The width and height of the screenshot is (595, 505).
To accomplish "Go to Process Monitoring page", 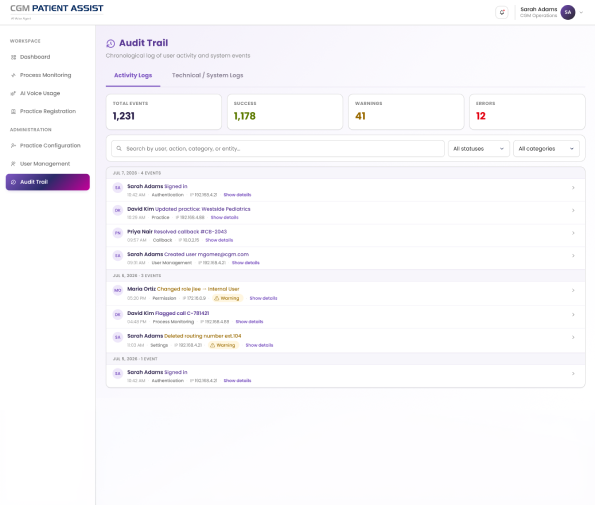I will click(47, 75).
